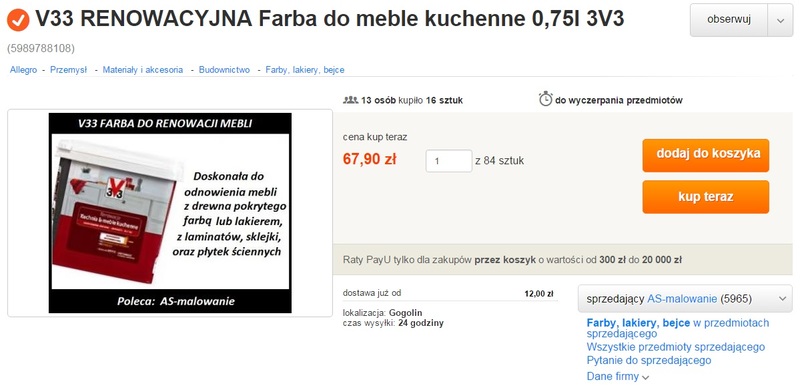800x386 pixels.
Task: Open seller profile AS-malowanie link
Action: [682, 299]
